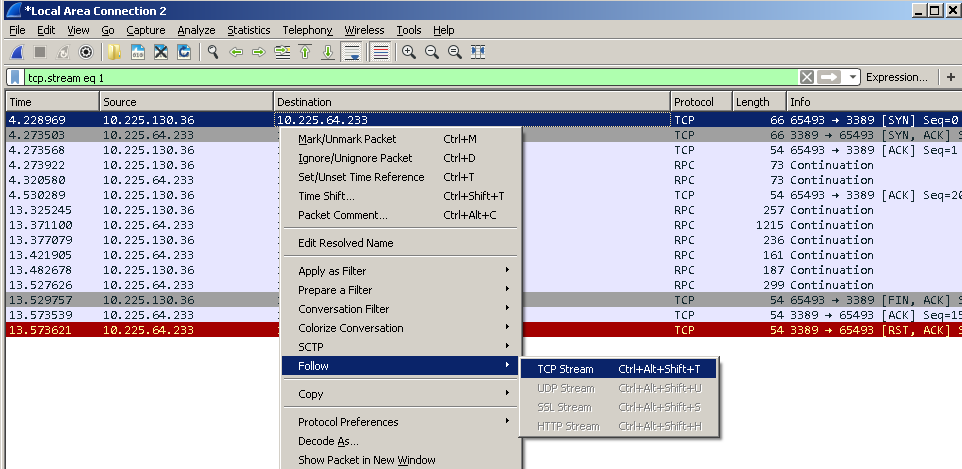962x469 pixels.
Task: Go to specified packet icon
Action: [x=282, y=52]
